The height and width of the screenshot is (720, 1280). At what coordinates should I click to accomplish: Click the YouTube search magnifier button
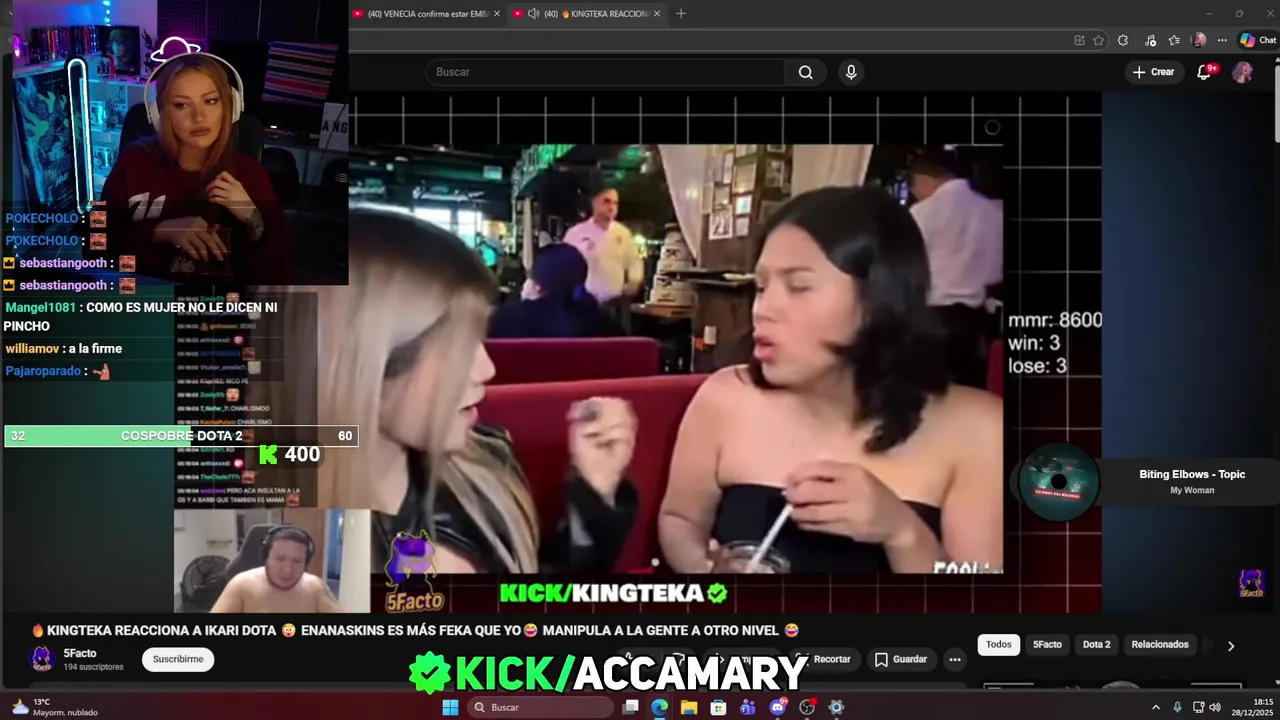pyautogui.click(x=805, y=72)
